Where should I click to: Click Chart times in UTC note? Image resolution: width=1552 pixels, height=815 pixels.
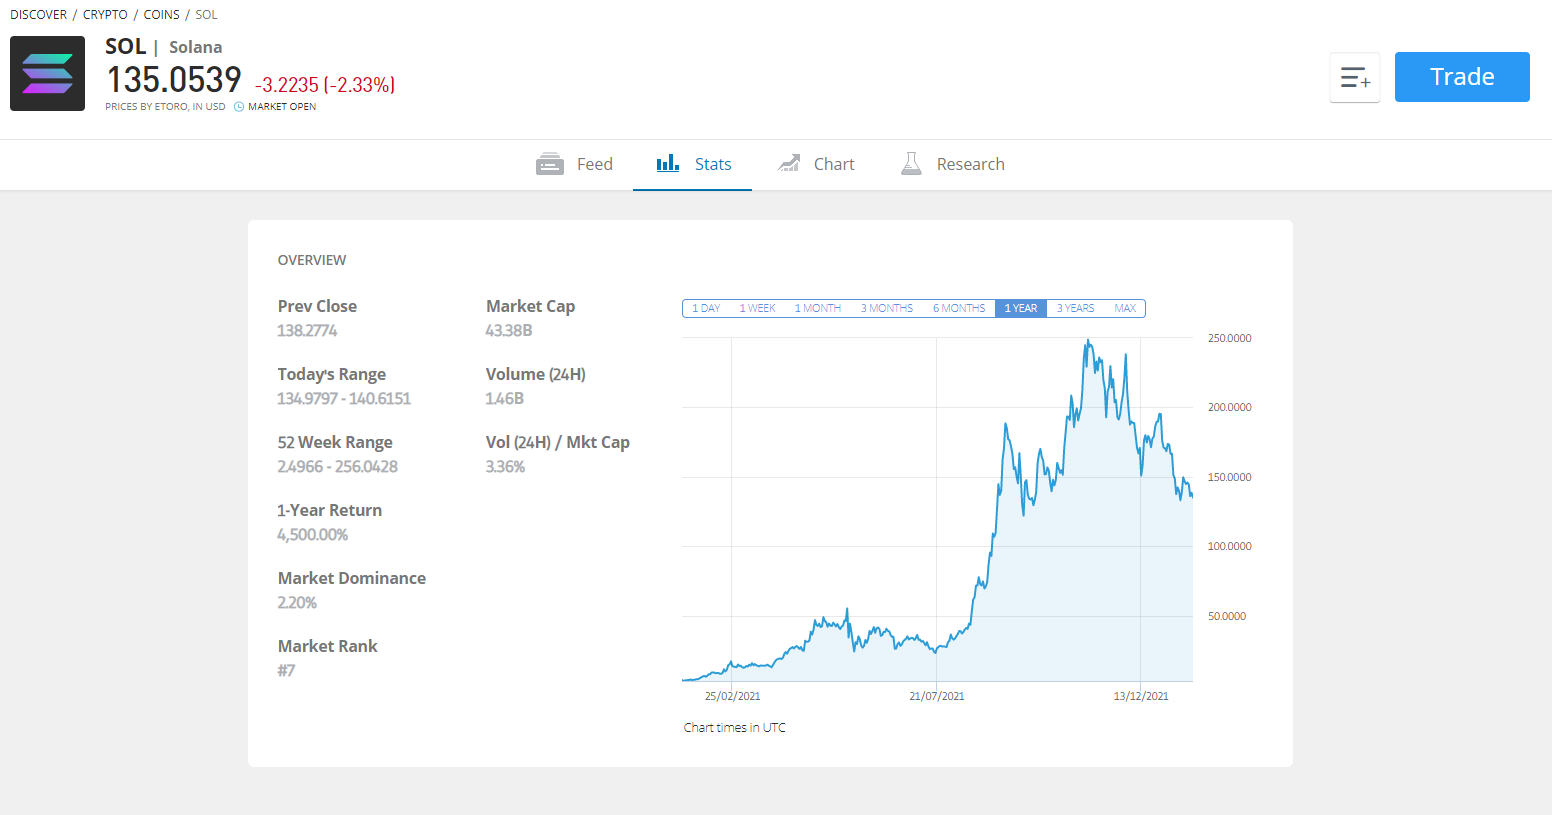click(735, 728)
